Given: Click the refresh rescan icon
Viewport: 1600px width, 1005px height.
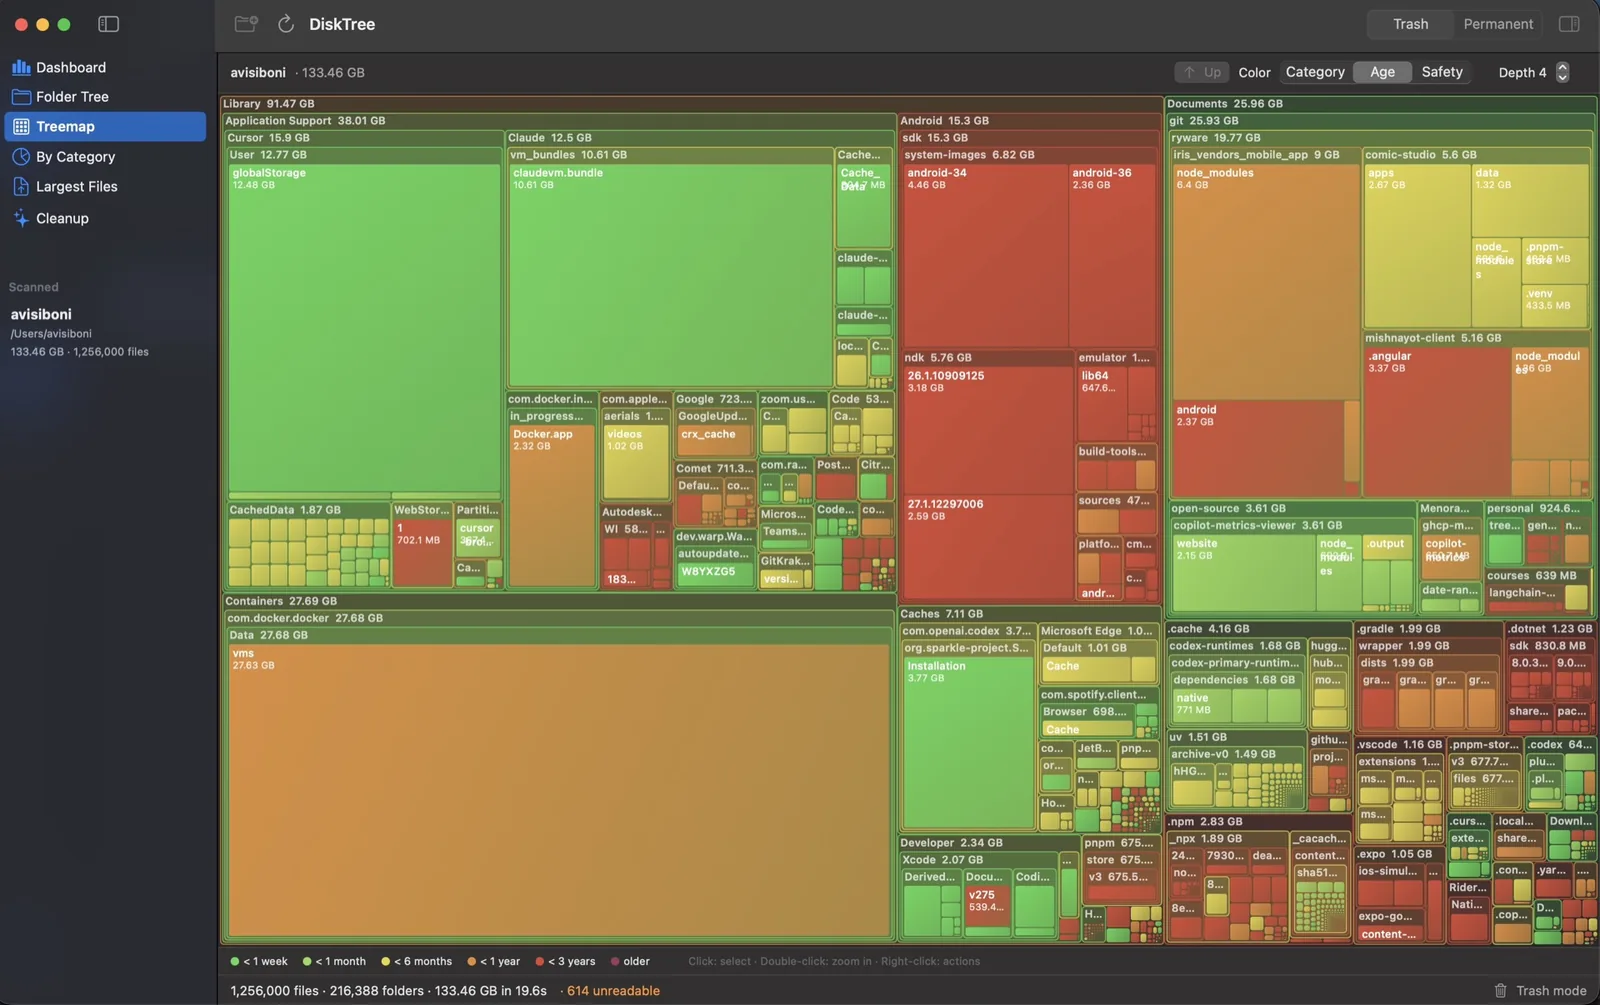Looking at the screenshot, I should 286,24.
